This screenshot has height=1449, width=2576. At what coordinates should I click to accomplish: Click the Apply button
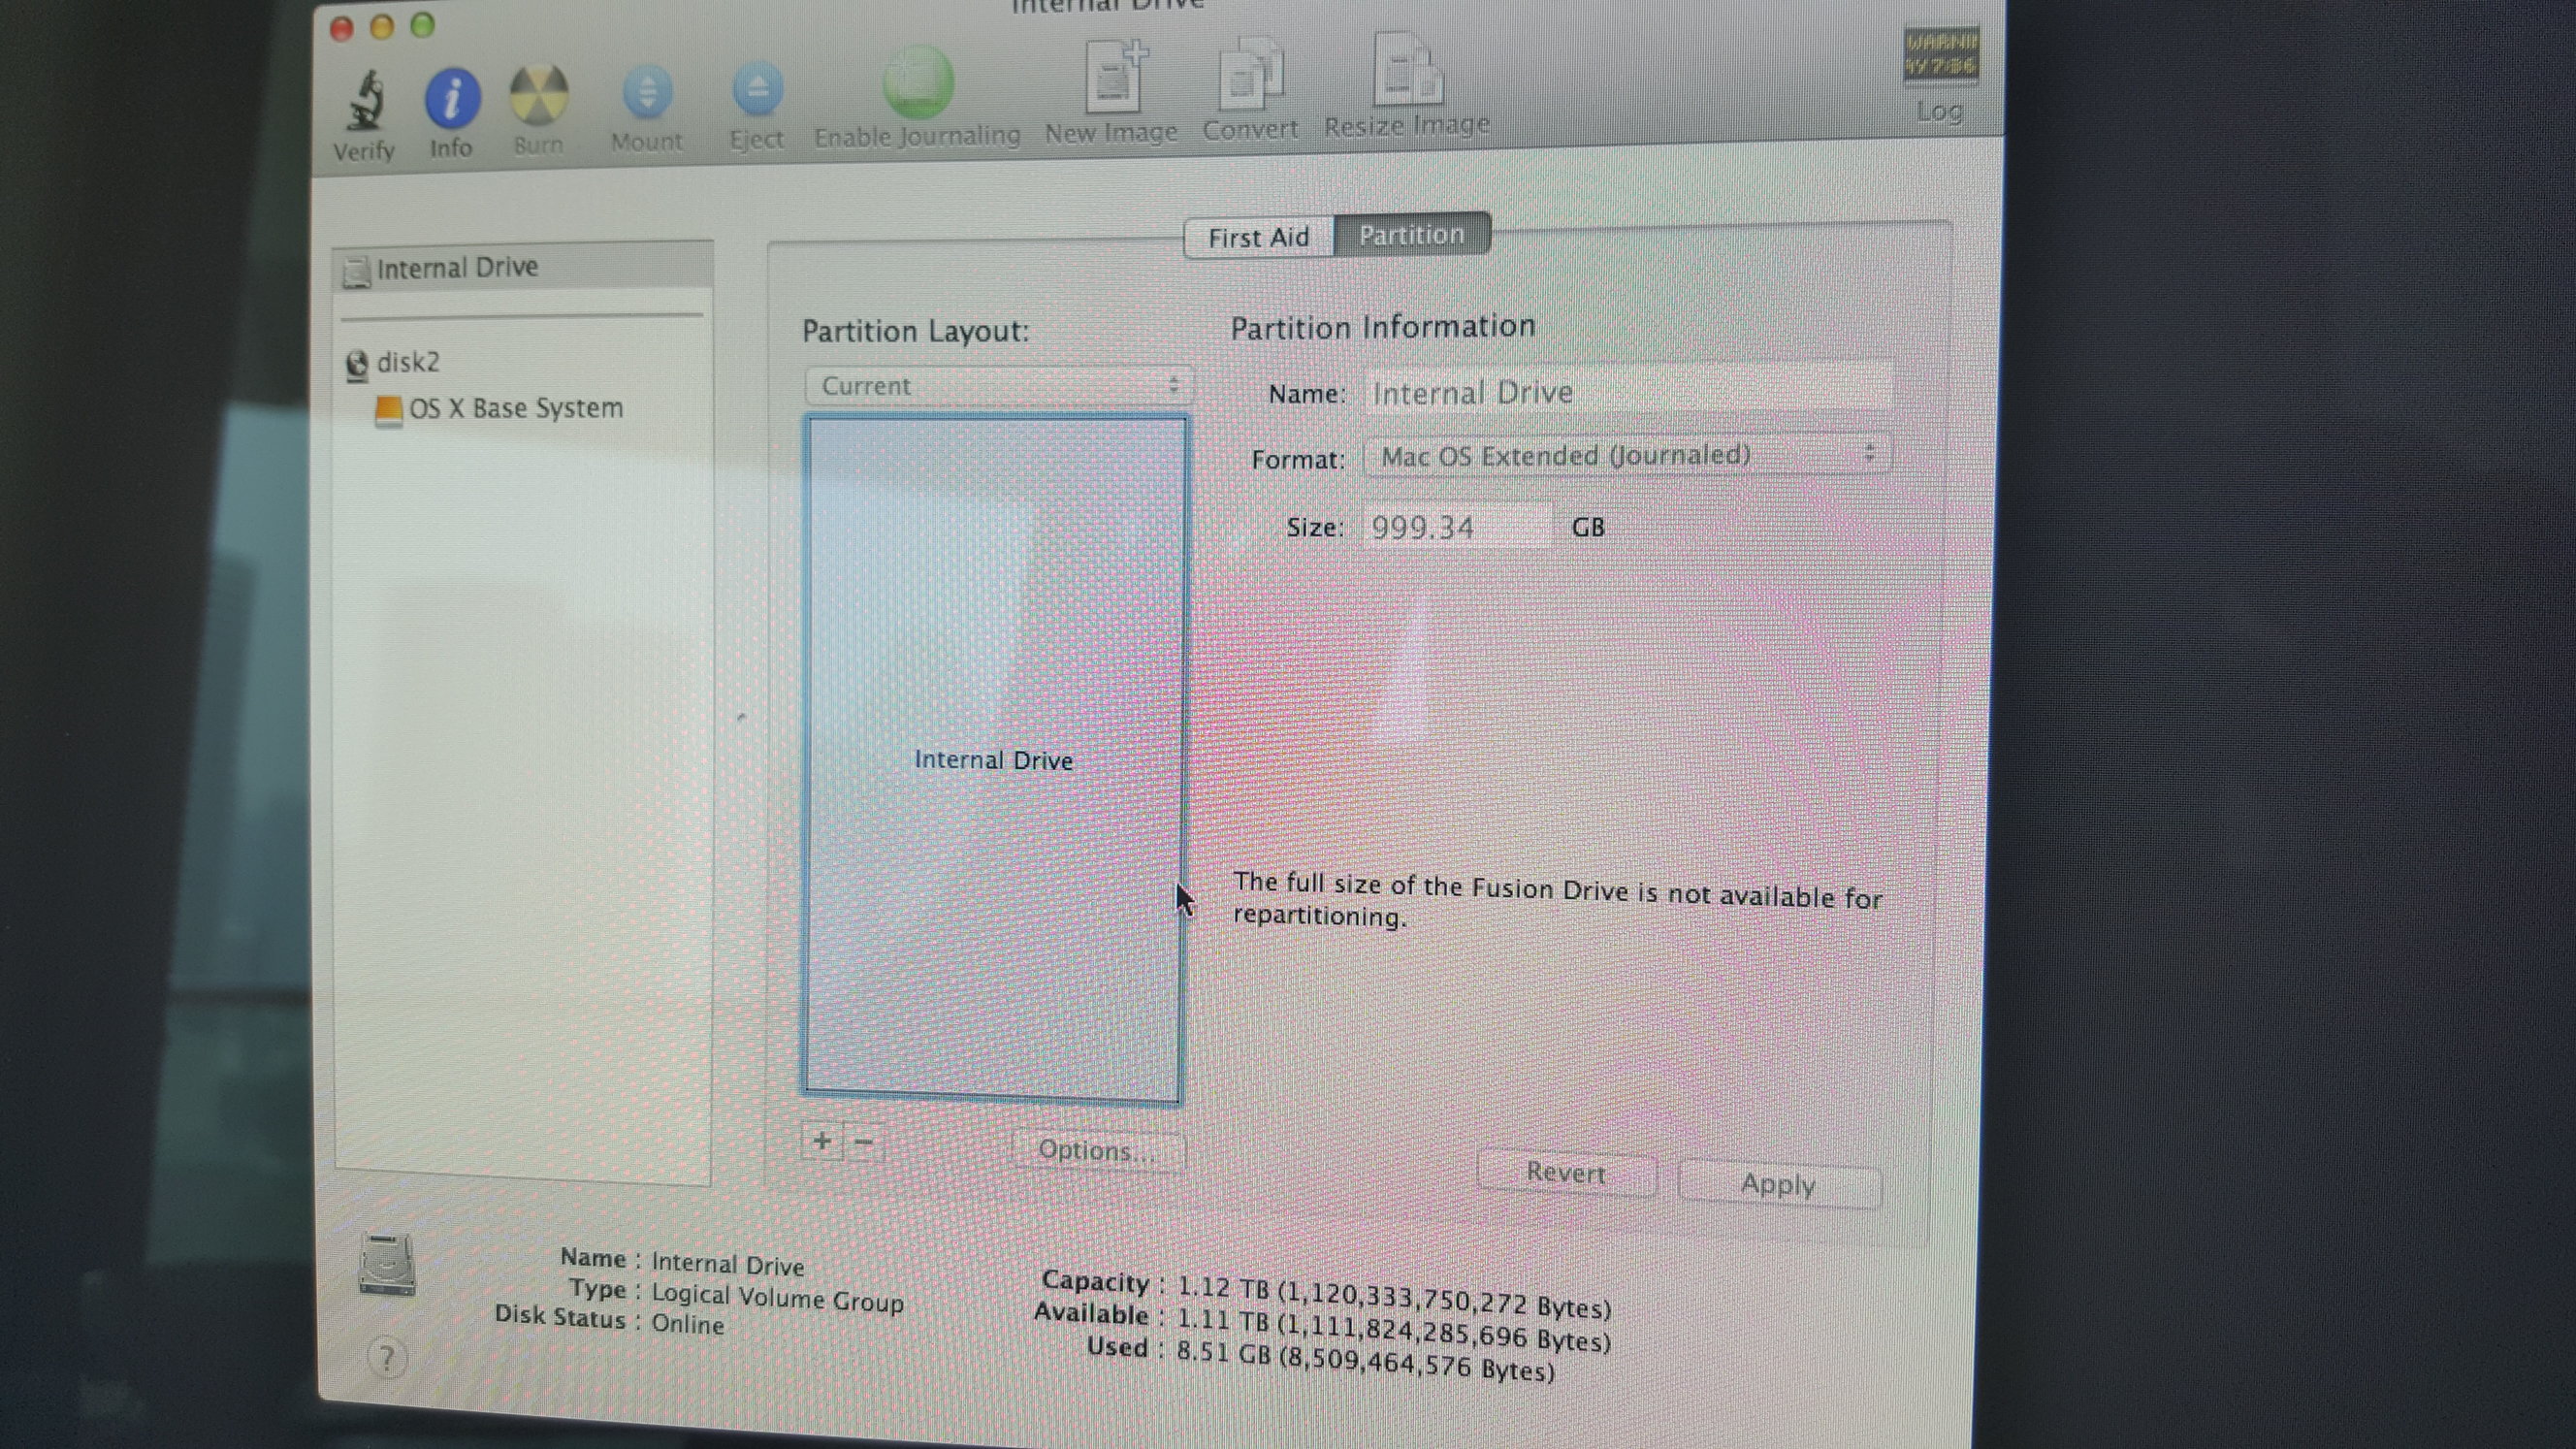click(1778, 1184)
